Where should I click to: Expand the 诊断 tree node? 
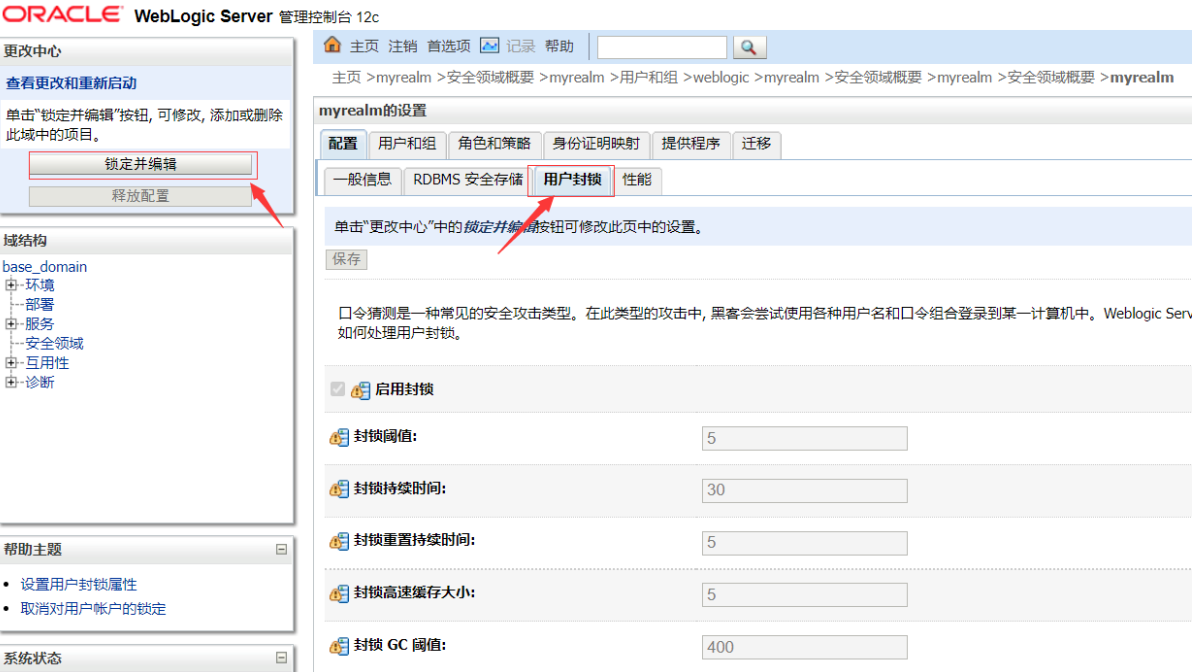pyautogui.click(x=11, y=382)
